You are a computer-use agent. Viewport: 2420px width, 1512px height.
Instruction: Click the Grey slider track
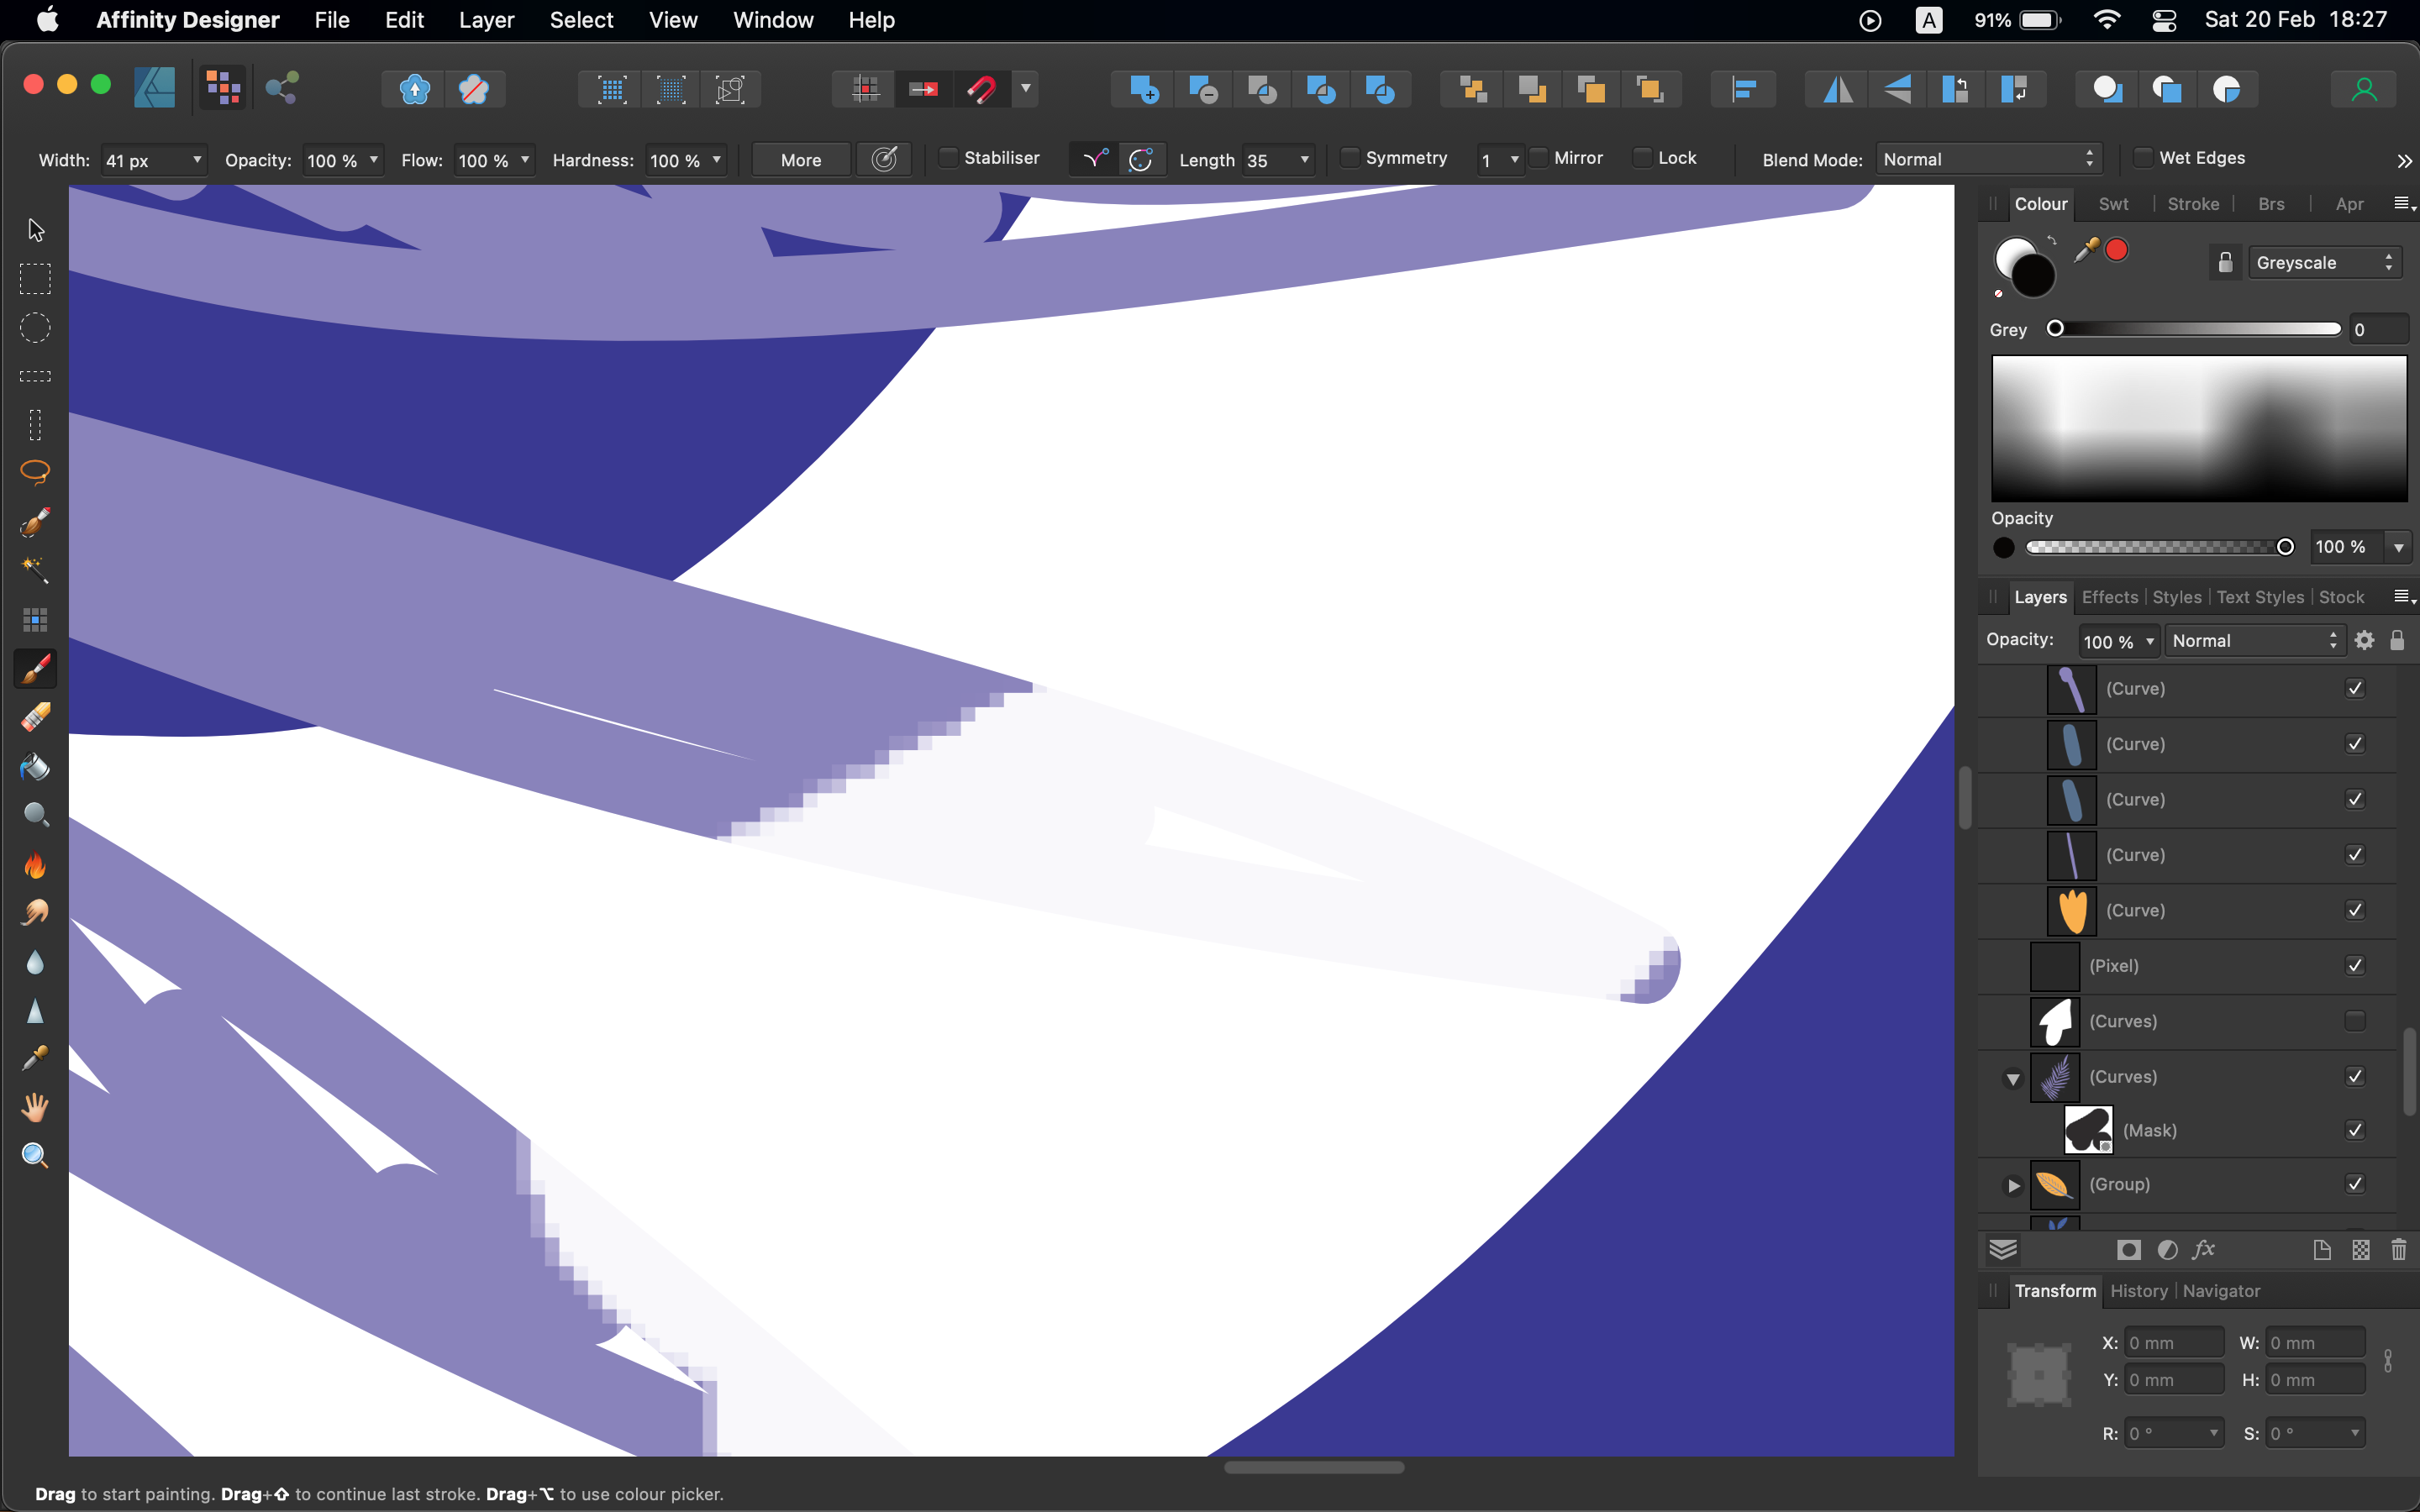(2197, 329)
